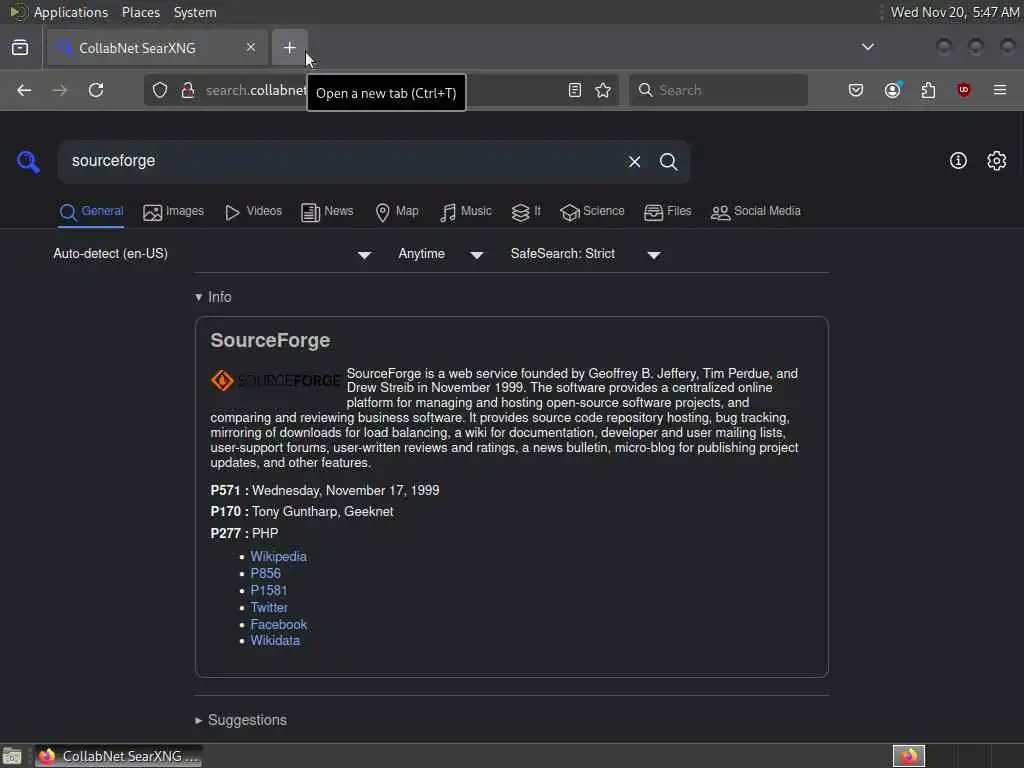Click the SearXNG logo magnifier

28,161
